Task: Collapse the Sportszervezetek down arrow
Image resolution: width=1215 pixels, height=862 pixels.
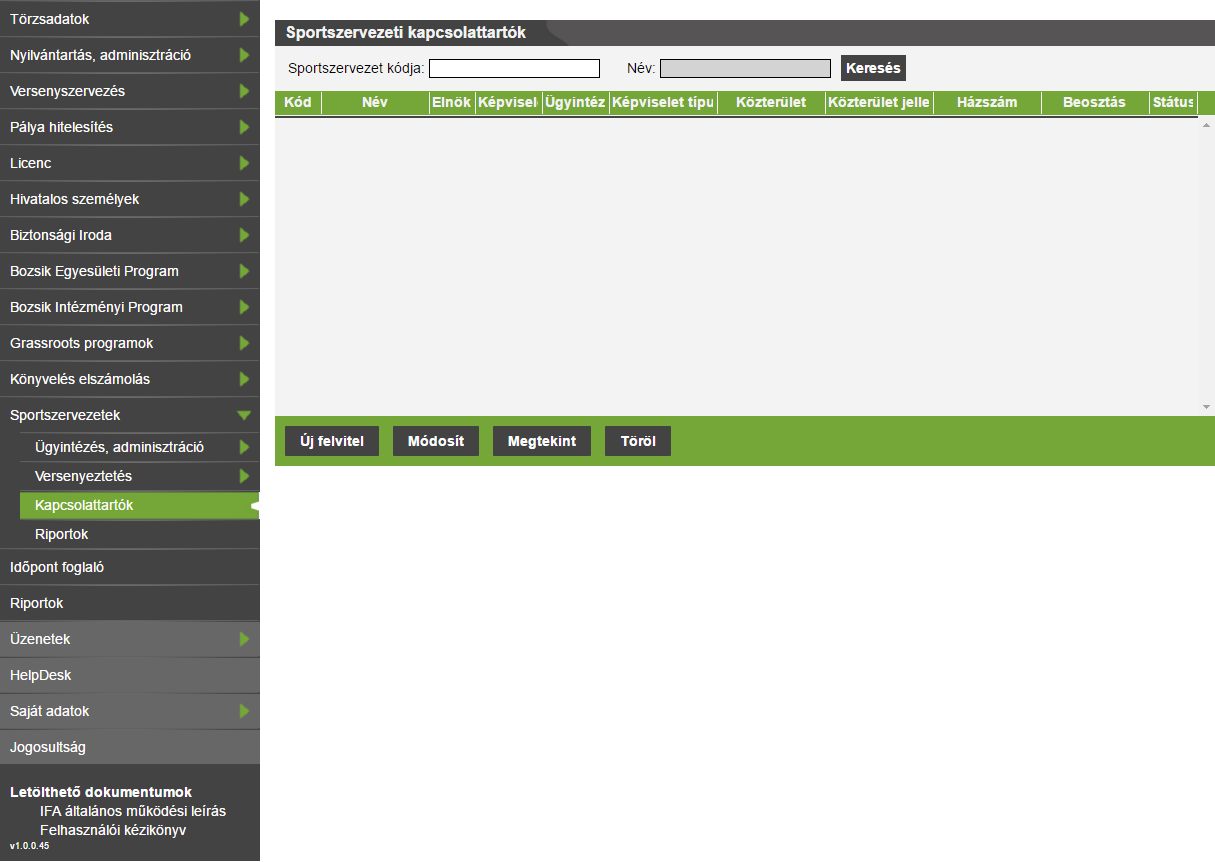Action: [x=244, y=415]
